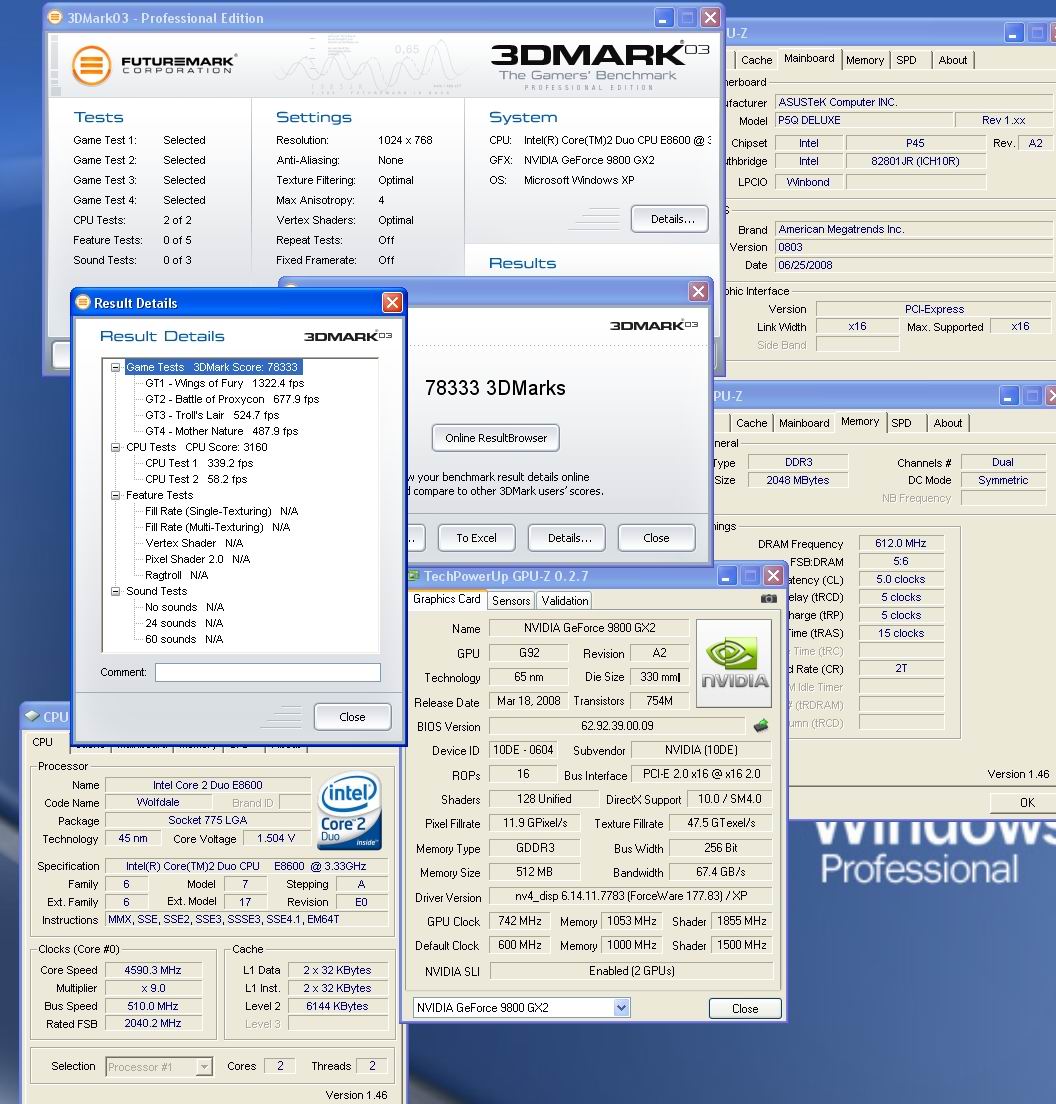Image resolution: width=1056 pixels, height=1104 pixels.
Task: Collapse the Sound Tests tree node
Action: [115, 591]
